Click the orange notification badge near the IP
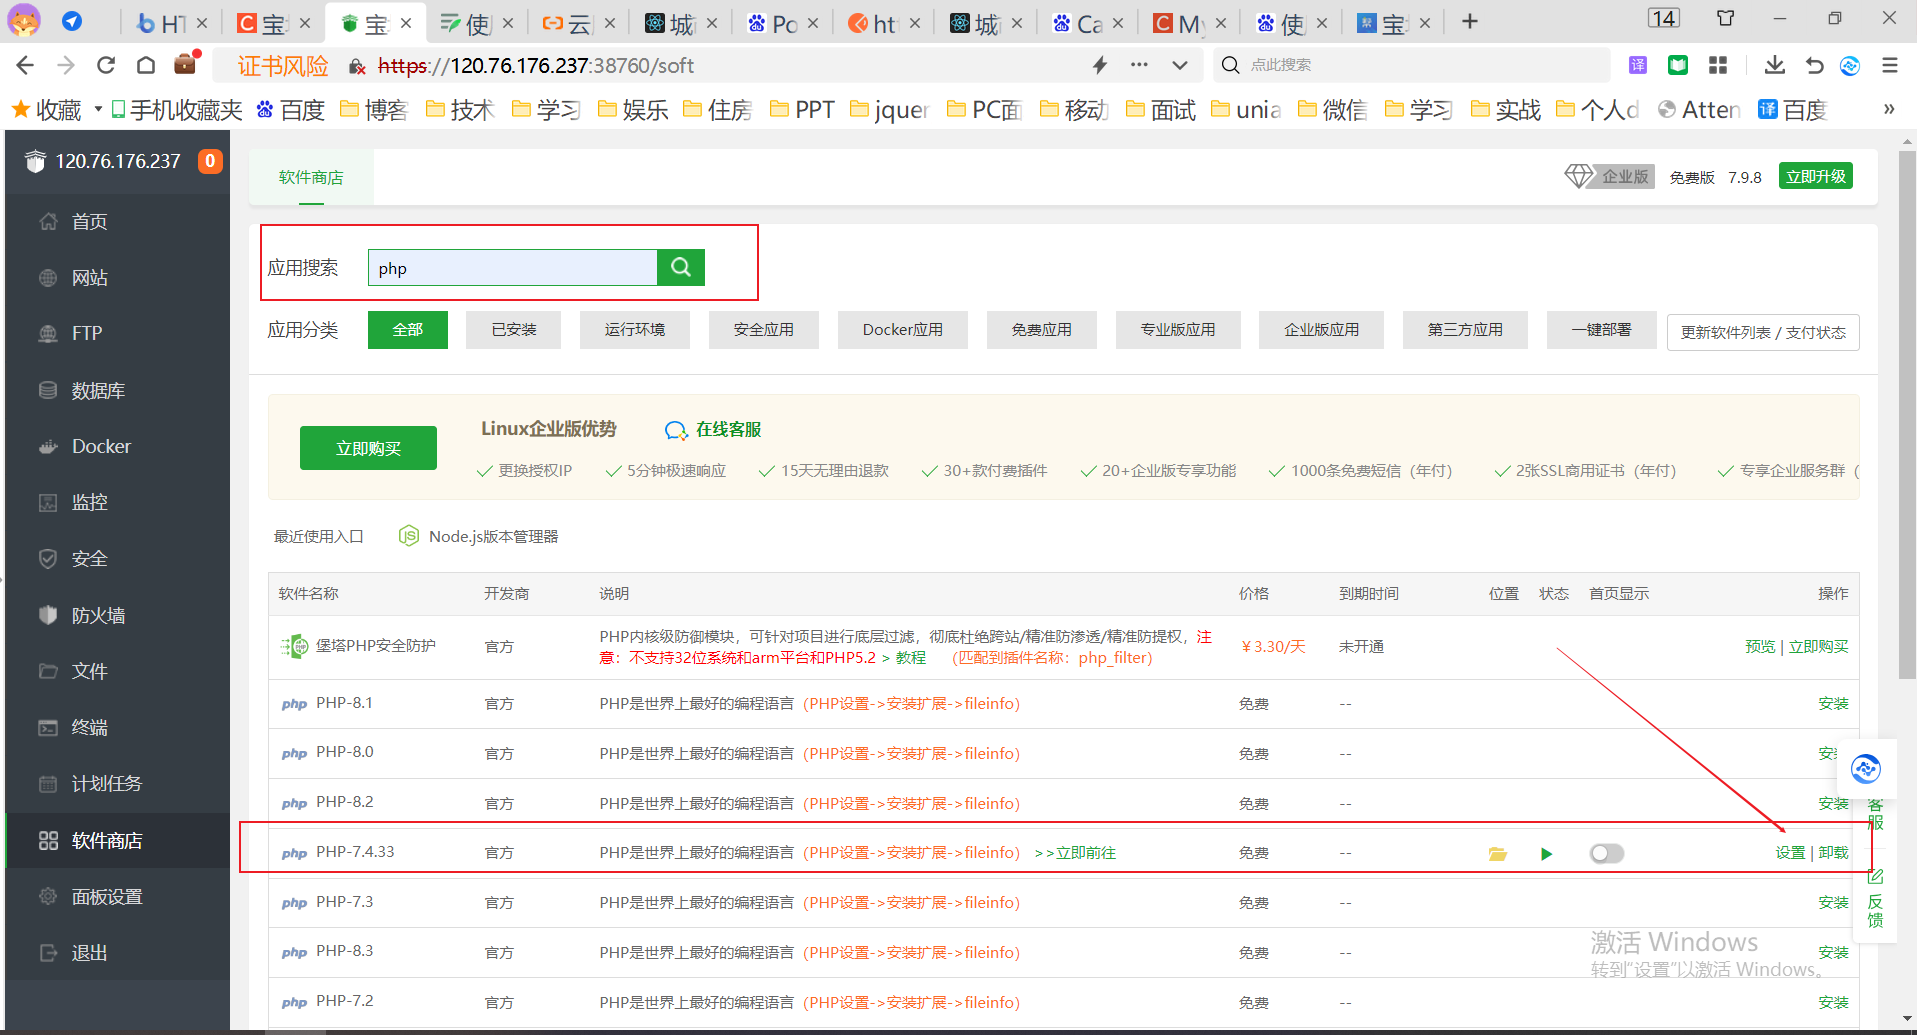The image size is (1917, 1035). point(210,160)
